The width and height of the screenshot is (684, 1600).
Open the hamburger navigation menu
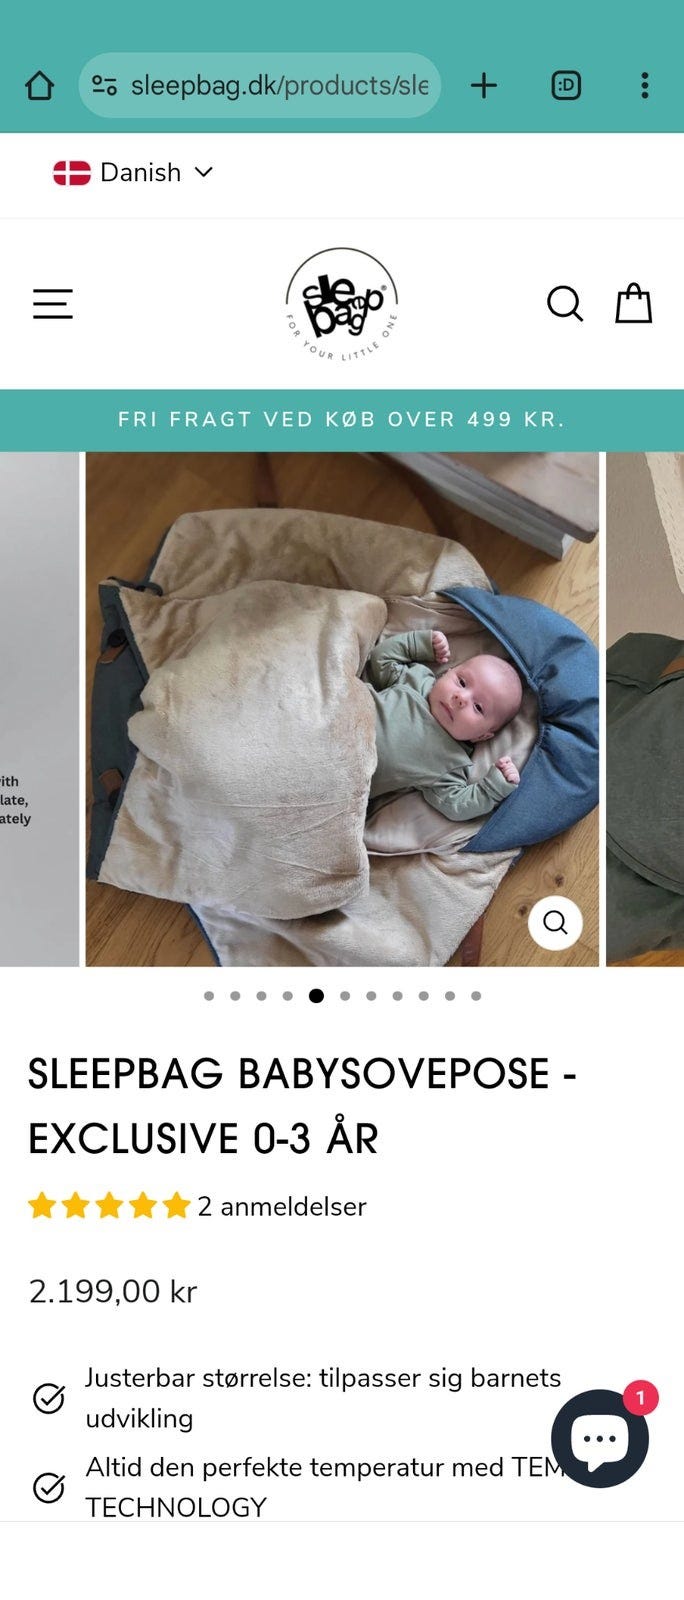[53, 304]
